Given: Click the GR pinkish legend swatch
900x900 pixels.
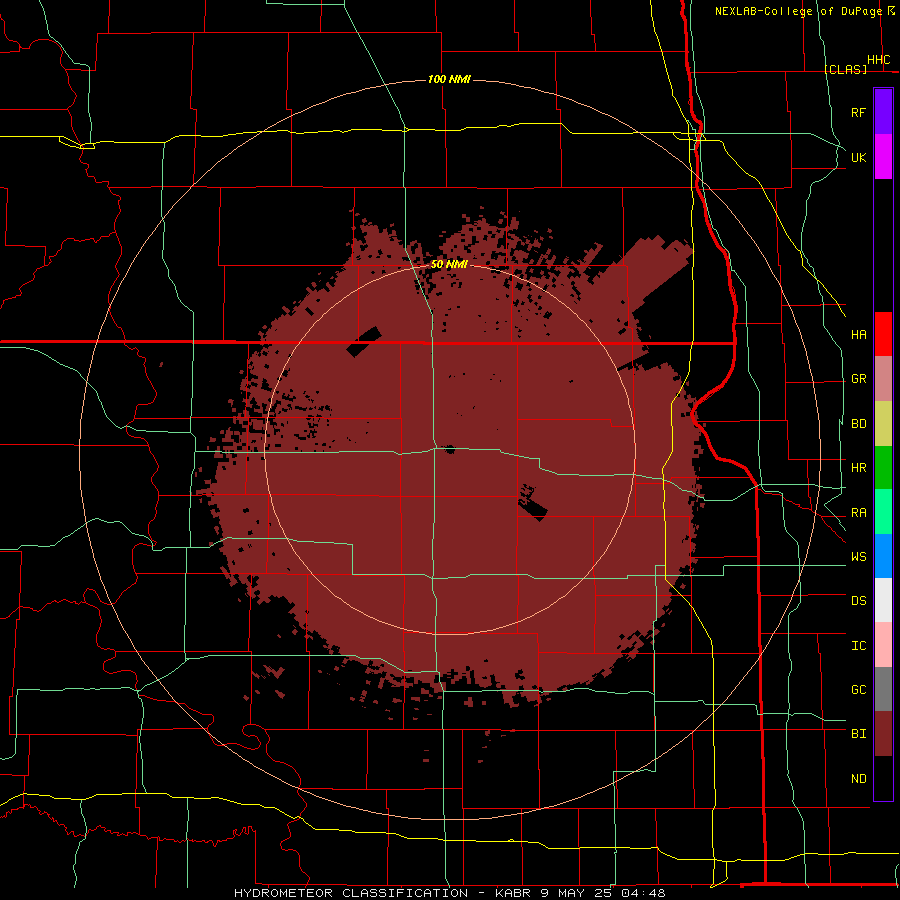Looking at the screenshot, I should pyautogui.click(x=883, y=379).
